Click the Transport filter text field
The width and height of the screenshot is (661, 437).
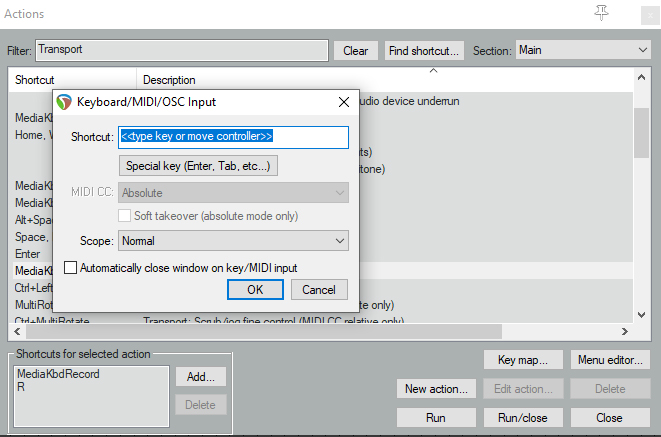(x=182, y=51)
